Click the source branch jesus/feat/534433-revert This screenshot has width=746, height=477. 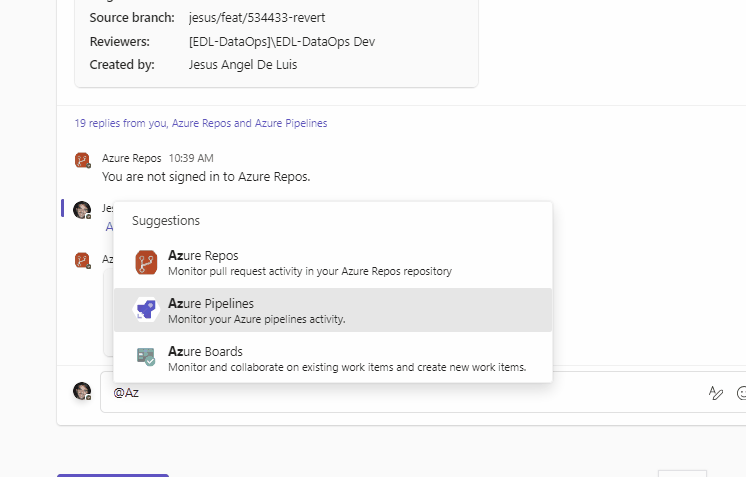pos(257,18)
